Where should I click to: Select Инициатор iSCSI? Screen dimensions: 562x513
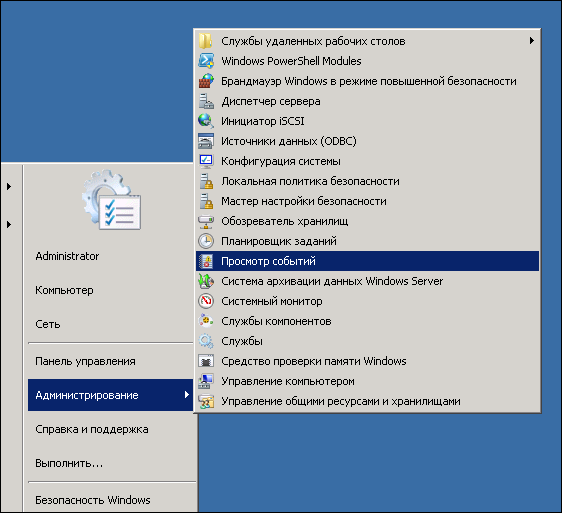pos(367,121)
